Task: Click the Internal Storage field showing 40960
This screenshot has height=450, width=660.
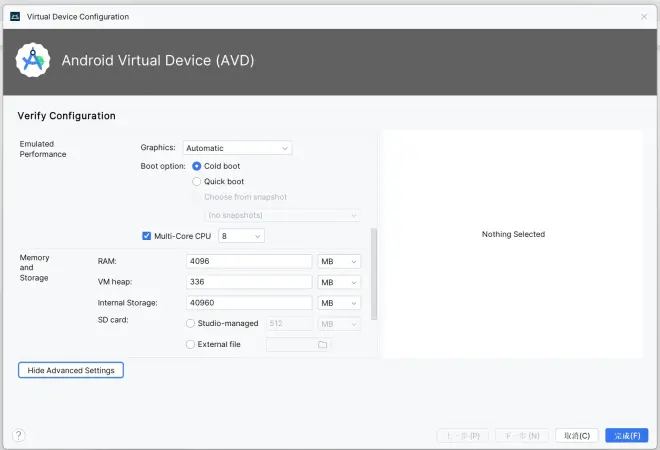Action: tap(249, 303)
